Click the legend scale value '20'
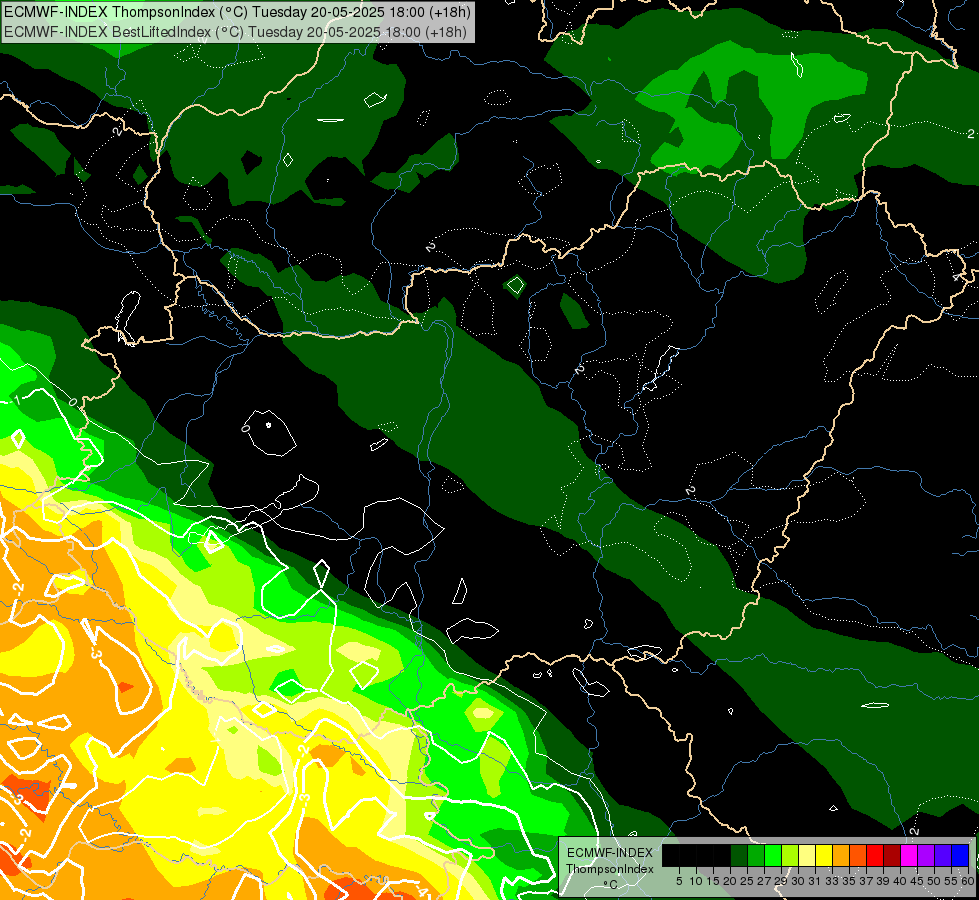Viewport: 979px width, 900px height. 730,881
